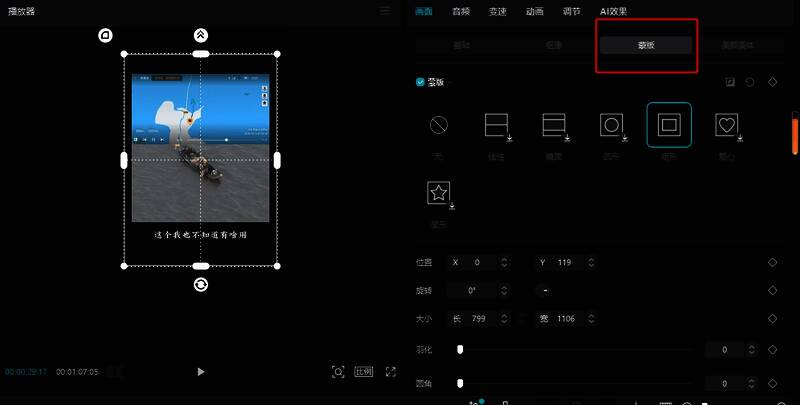Click the 宽 width value 1106

coord(566,318)
